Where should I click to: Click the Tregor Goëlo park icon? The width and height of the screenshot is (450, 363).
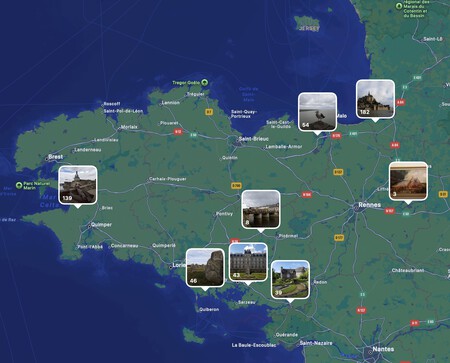pyautogui.click(x=205, y=82)
